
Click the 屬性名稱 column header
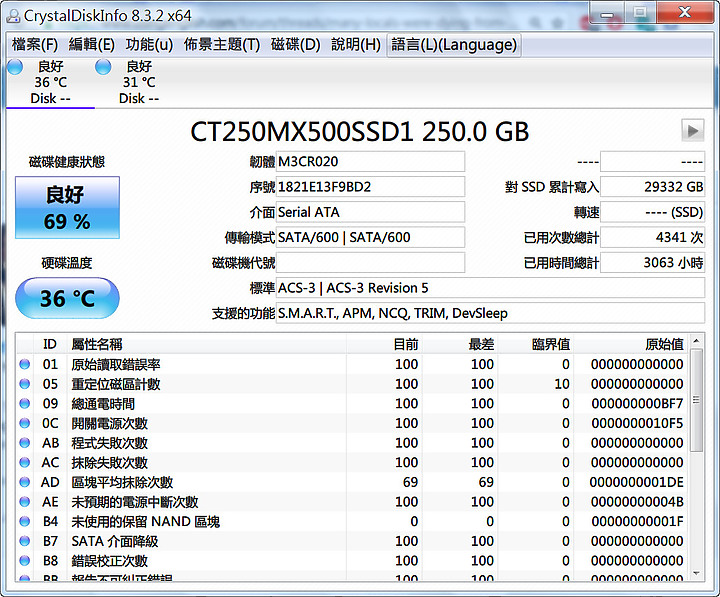click(x=207, y=344)
